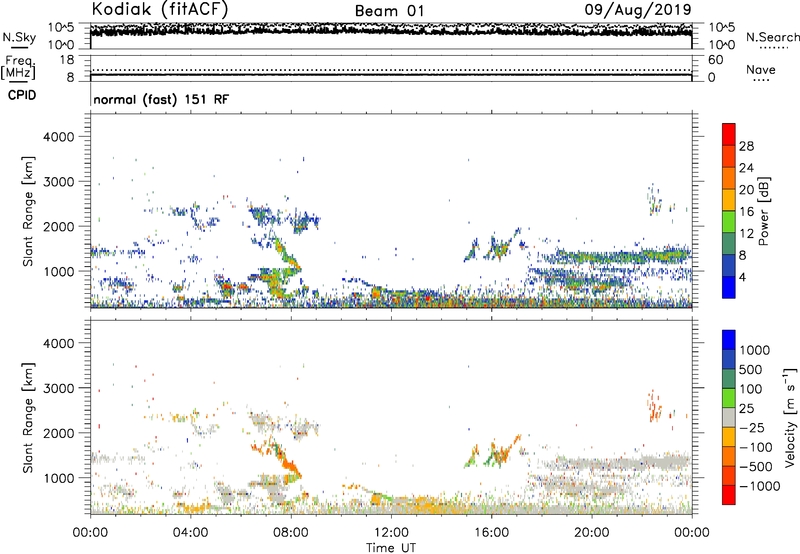Click the Kodiak (fitACF) title

(x=160, y=9)
